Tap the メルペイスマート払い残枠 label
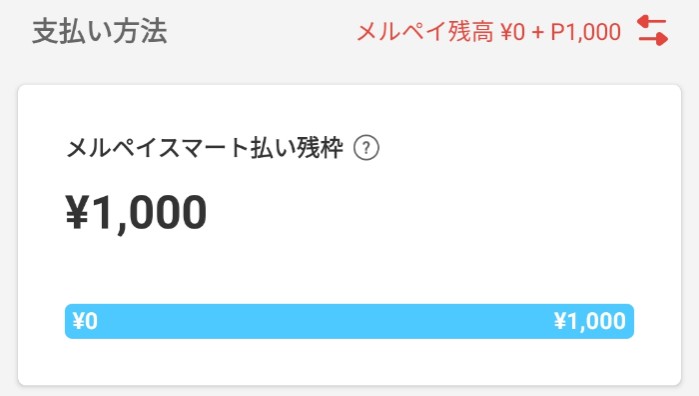Screen dimensions: 699x396 tap(205, 148)
